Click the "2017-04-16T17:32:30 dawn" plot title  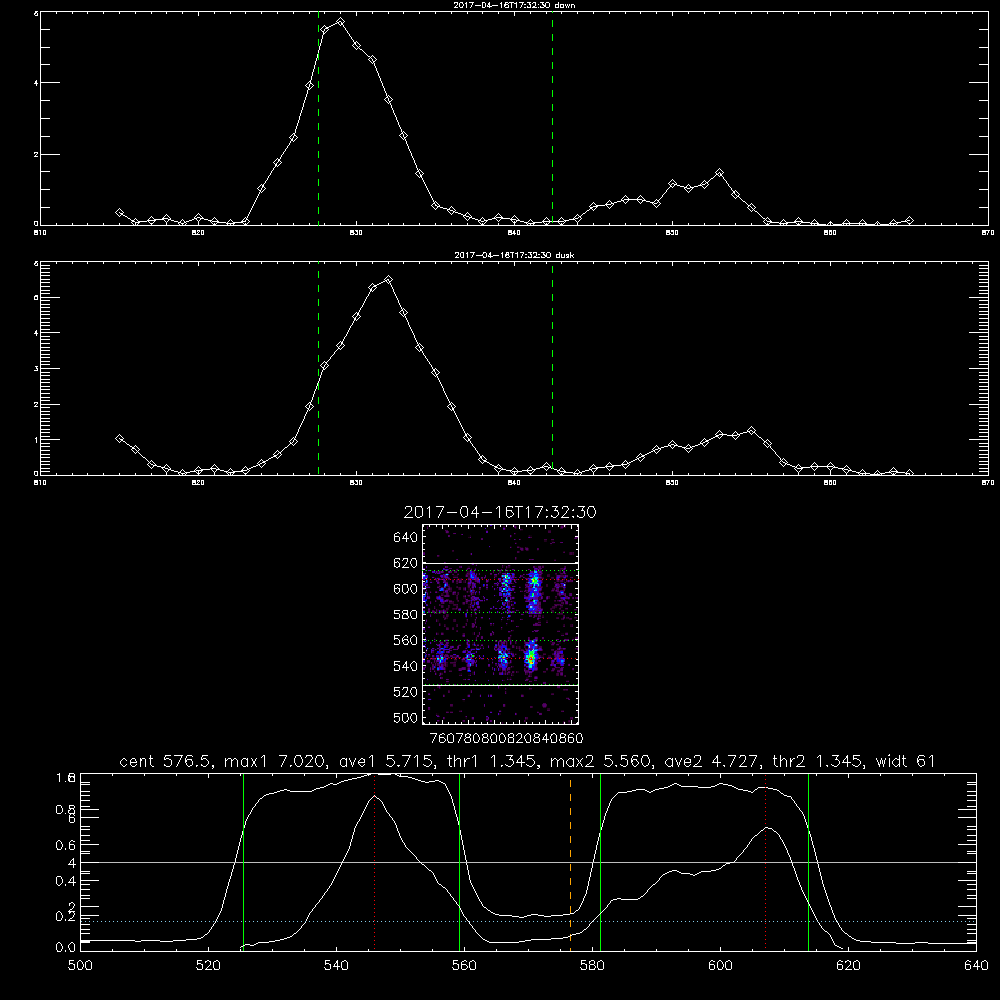click(514, 5)
